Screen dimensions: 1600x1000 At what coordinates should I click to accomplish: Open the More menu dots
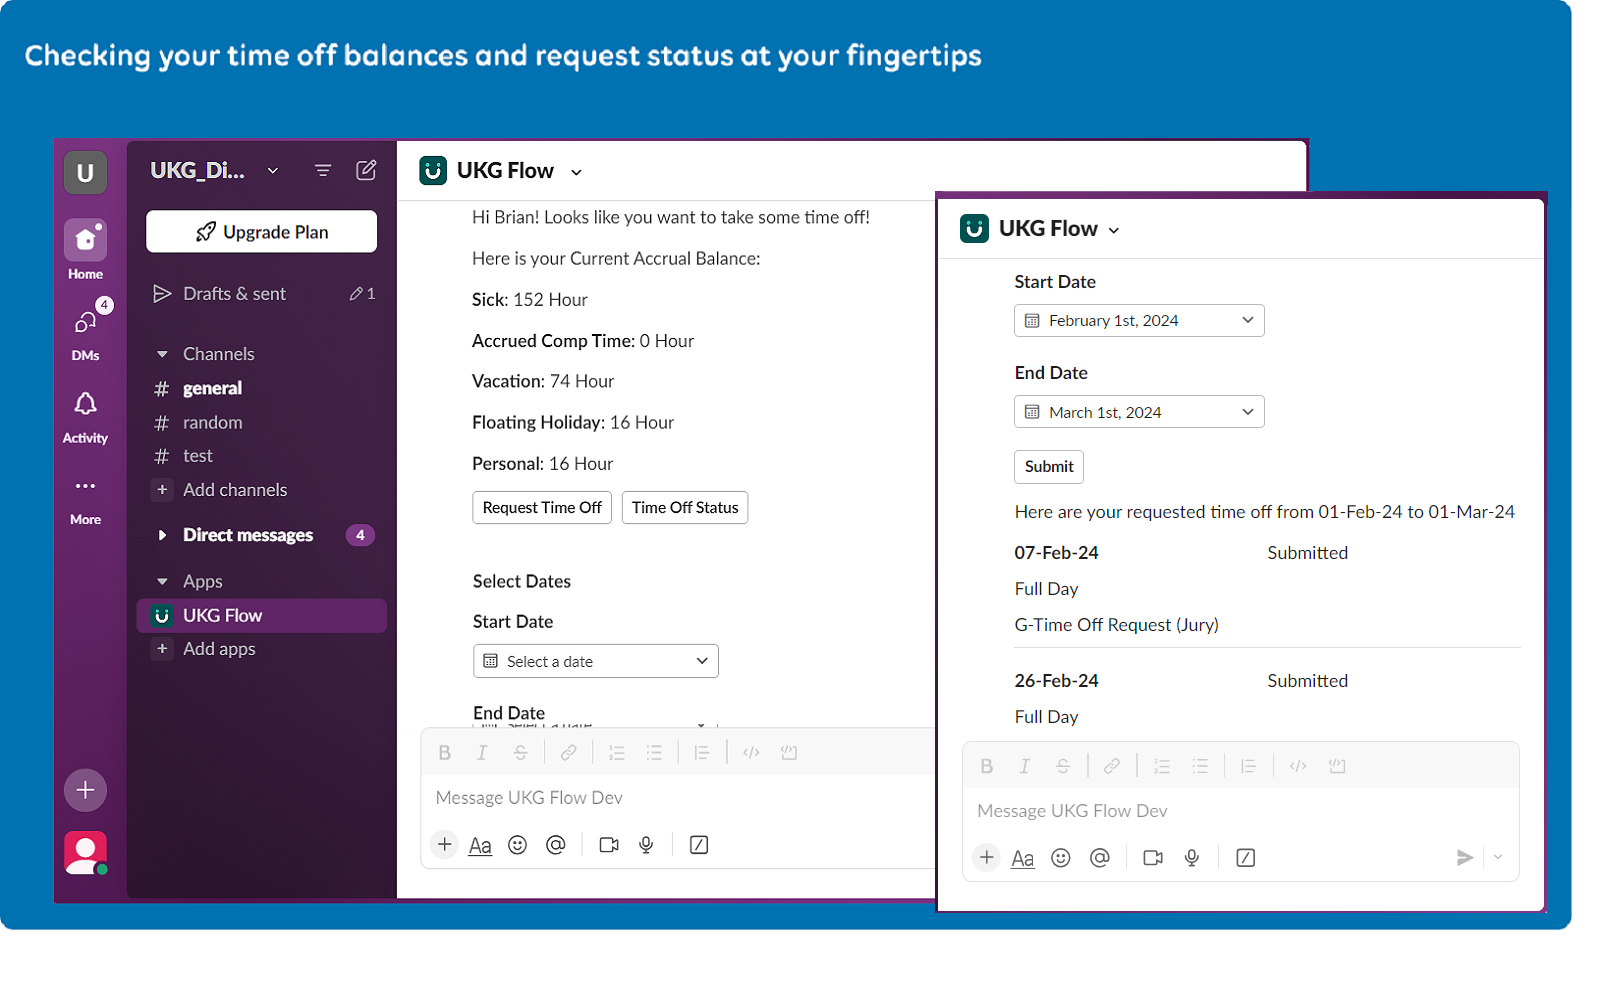click(x=85, y=486)
